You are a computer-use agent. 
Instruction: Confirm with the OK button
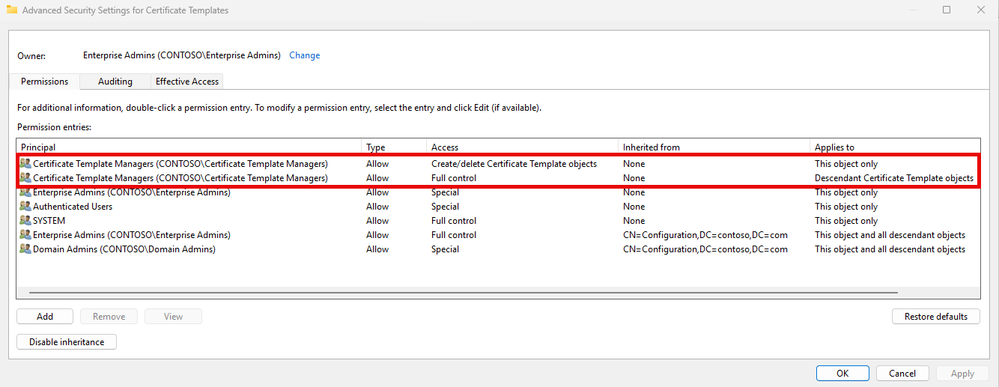(842, 374)
